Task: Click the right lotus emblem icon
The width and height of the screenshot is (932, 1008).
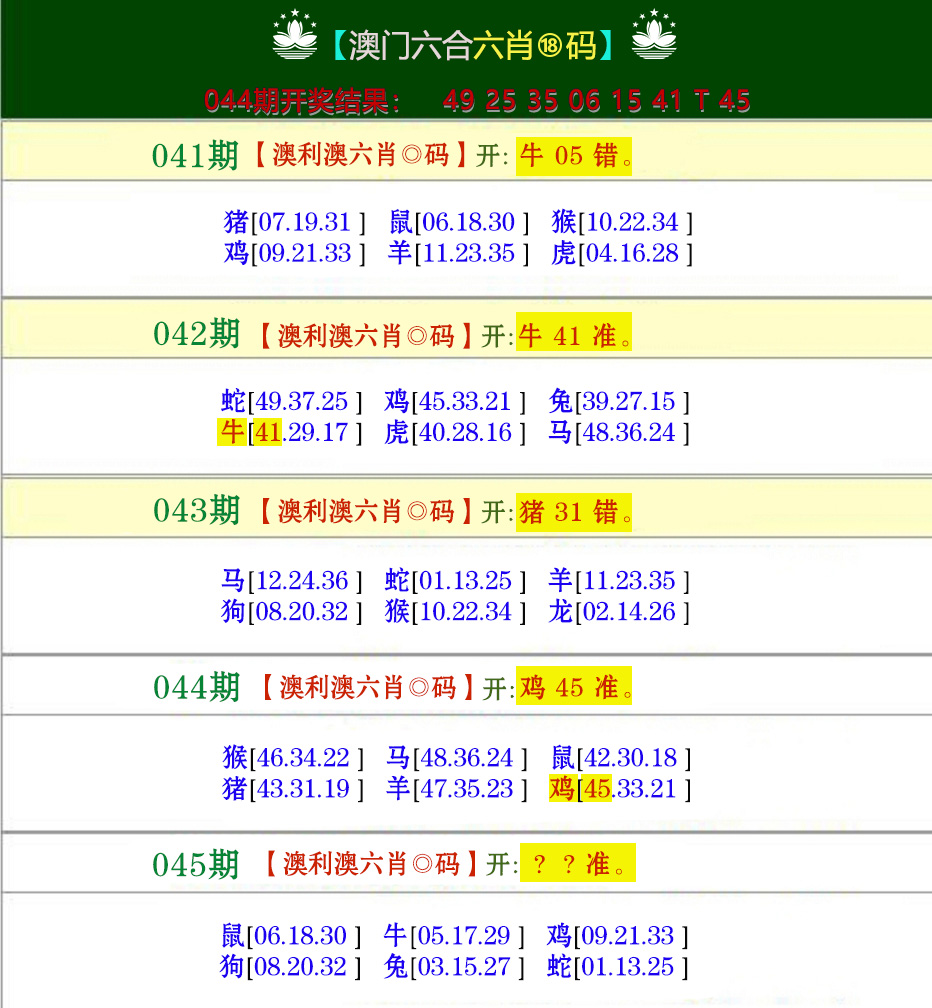Action: click(654, 35)
